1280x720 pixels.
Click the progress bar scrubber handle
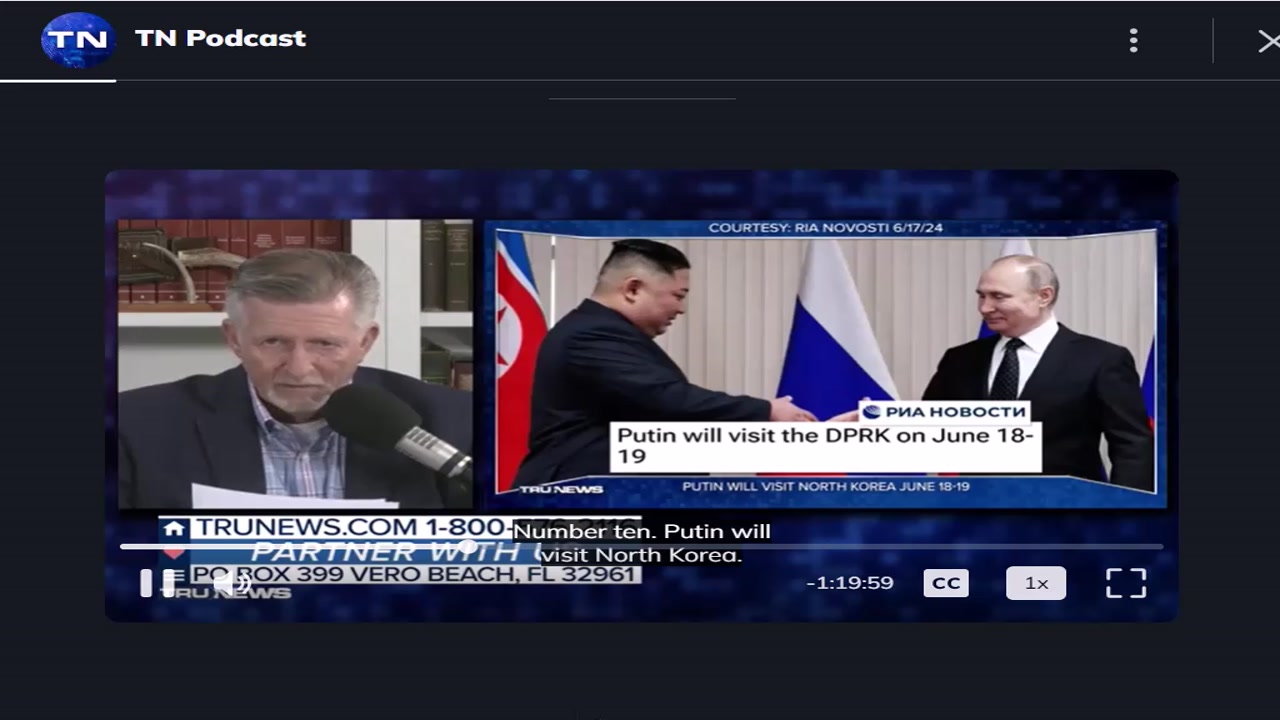[x=467, y=546]
